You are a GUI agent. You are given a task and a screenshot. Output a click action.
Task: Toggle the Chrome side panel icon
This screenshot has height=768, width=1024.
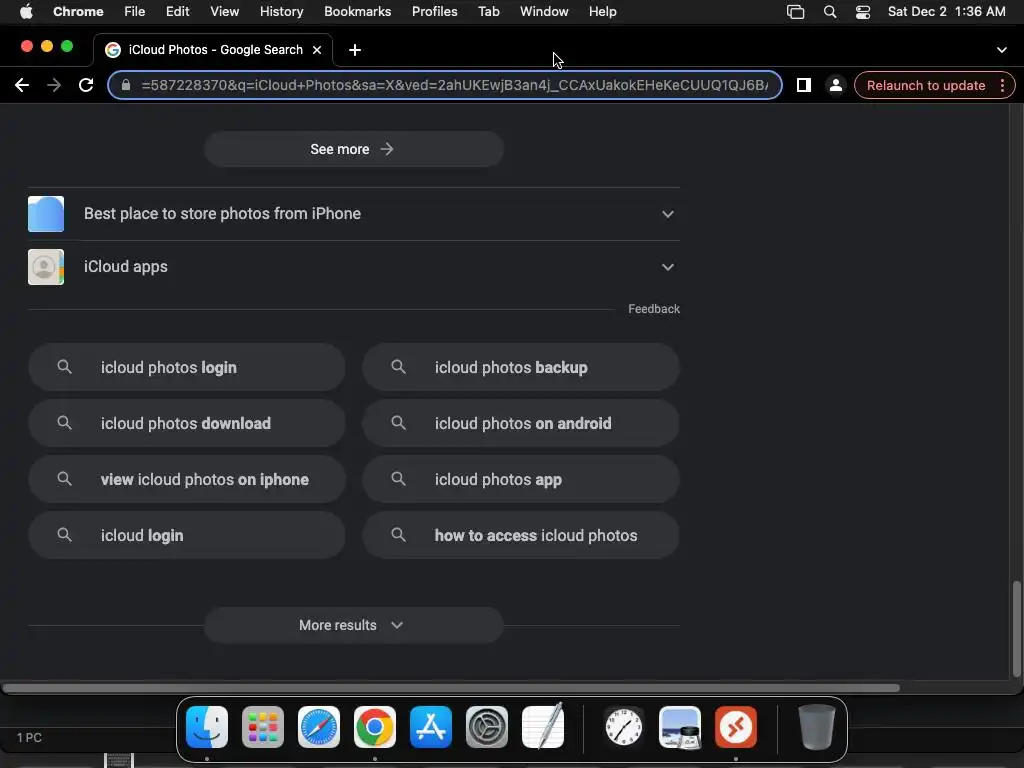pos(804,86)
